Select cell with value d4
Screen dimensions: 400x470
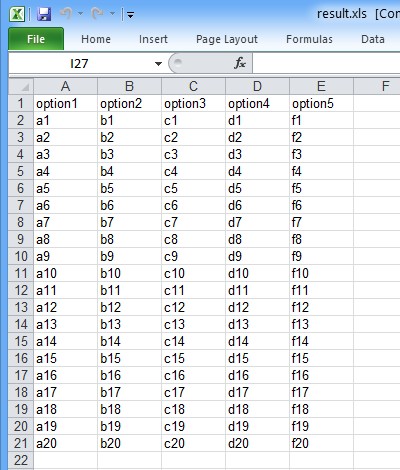pos(257,171)
